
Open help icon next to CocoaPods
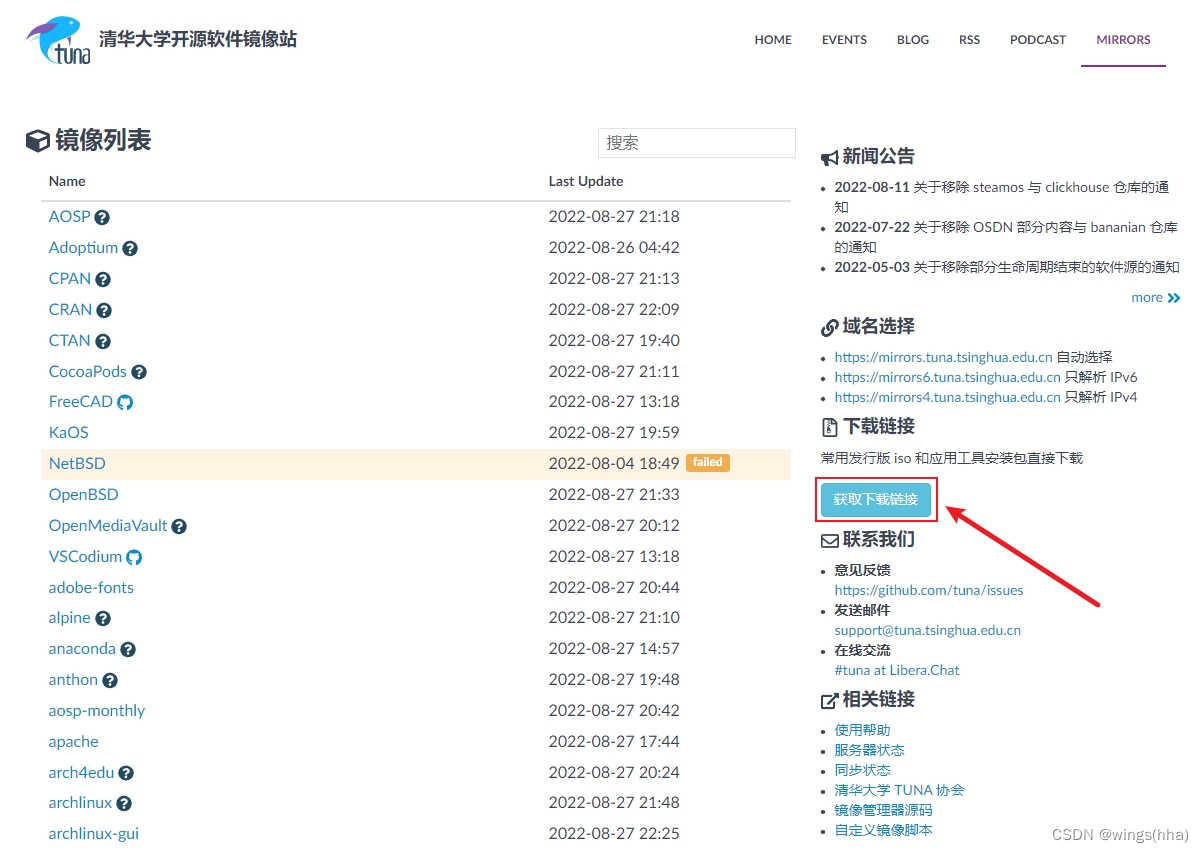[139, 372]
